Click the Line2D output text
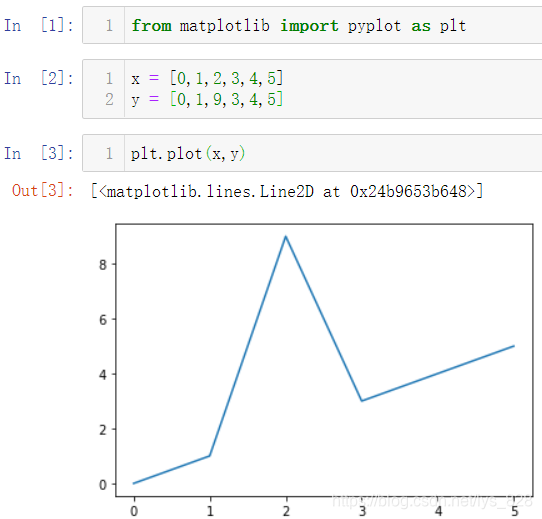Screen dimensions: 542x519 pyautogui.click(x=287, y=191)
